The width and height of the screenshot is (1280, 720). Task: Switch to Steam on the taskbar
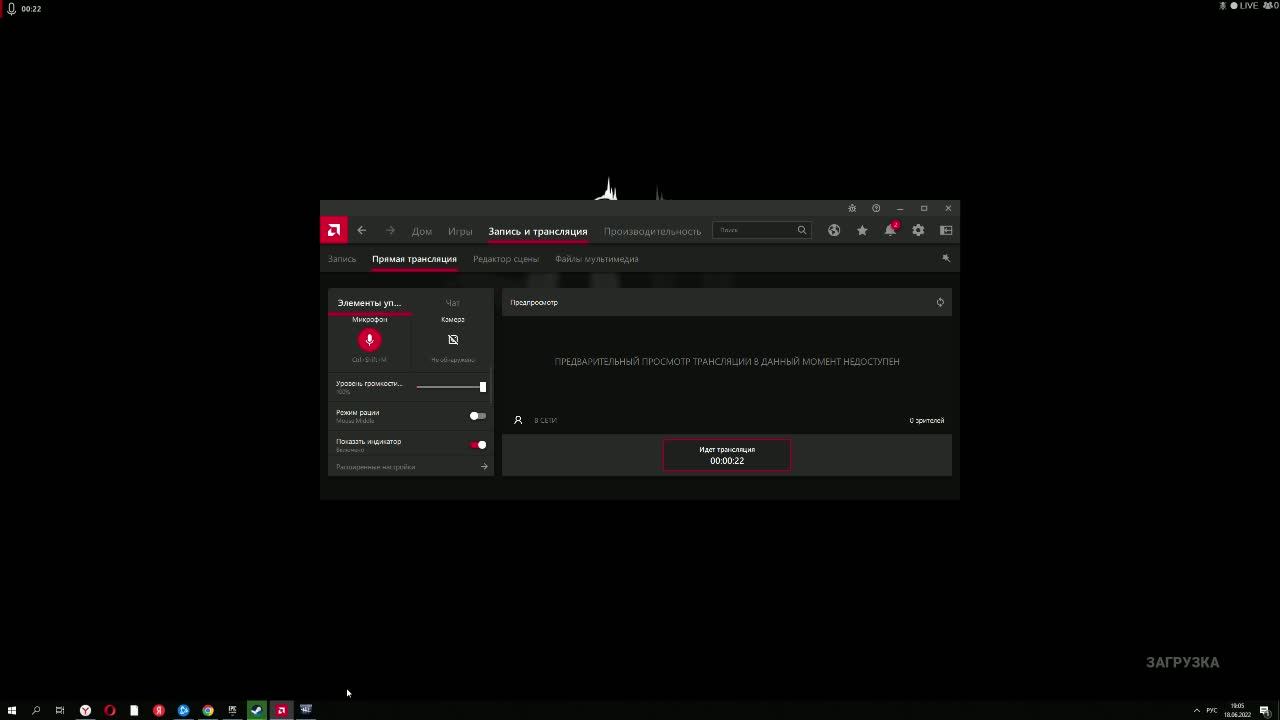pos(257,710)
